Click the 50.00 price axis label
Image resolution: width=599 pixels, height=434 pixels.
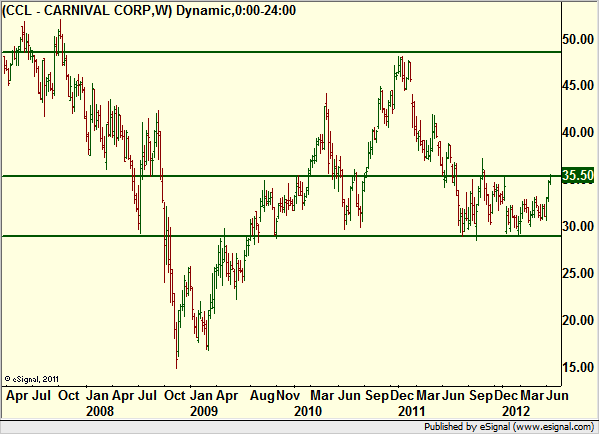pos(578,39)
